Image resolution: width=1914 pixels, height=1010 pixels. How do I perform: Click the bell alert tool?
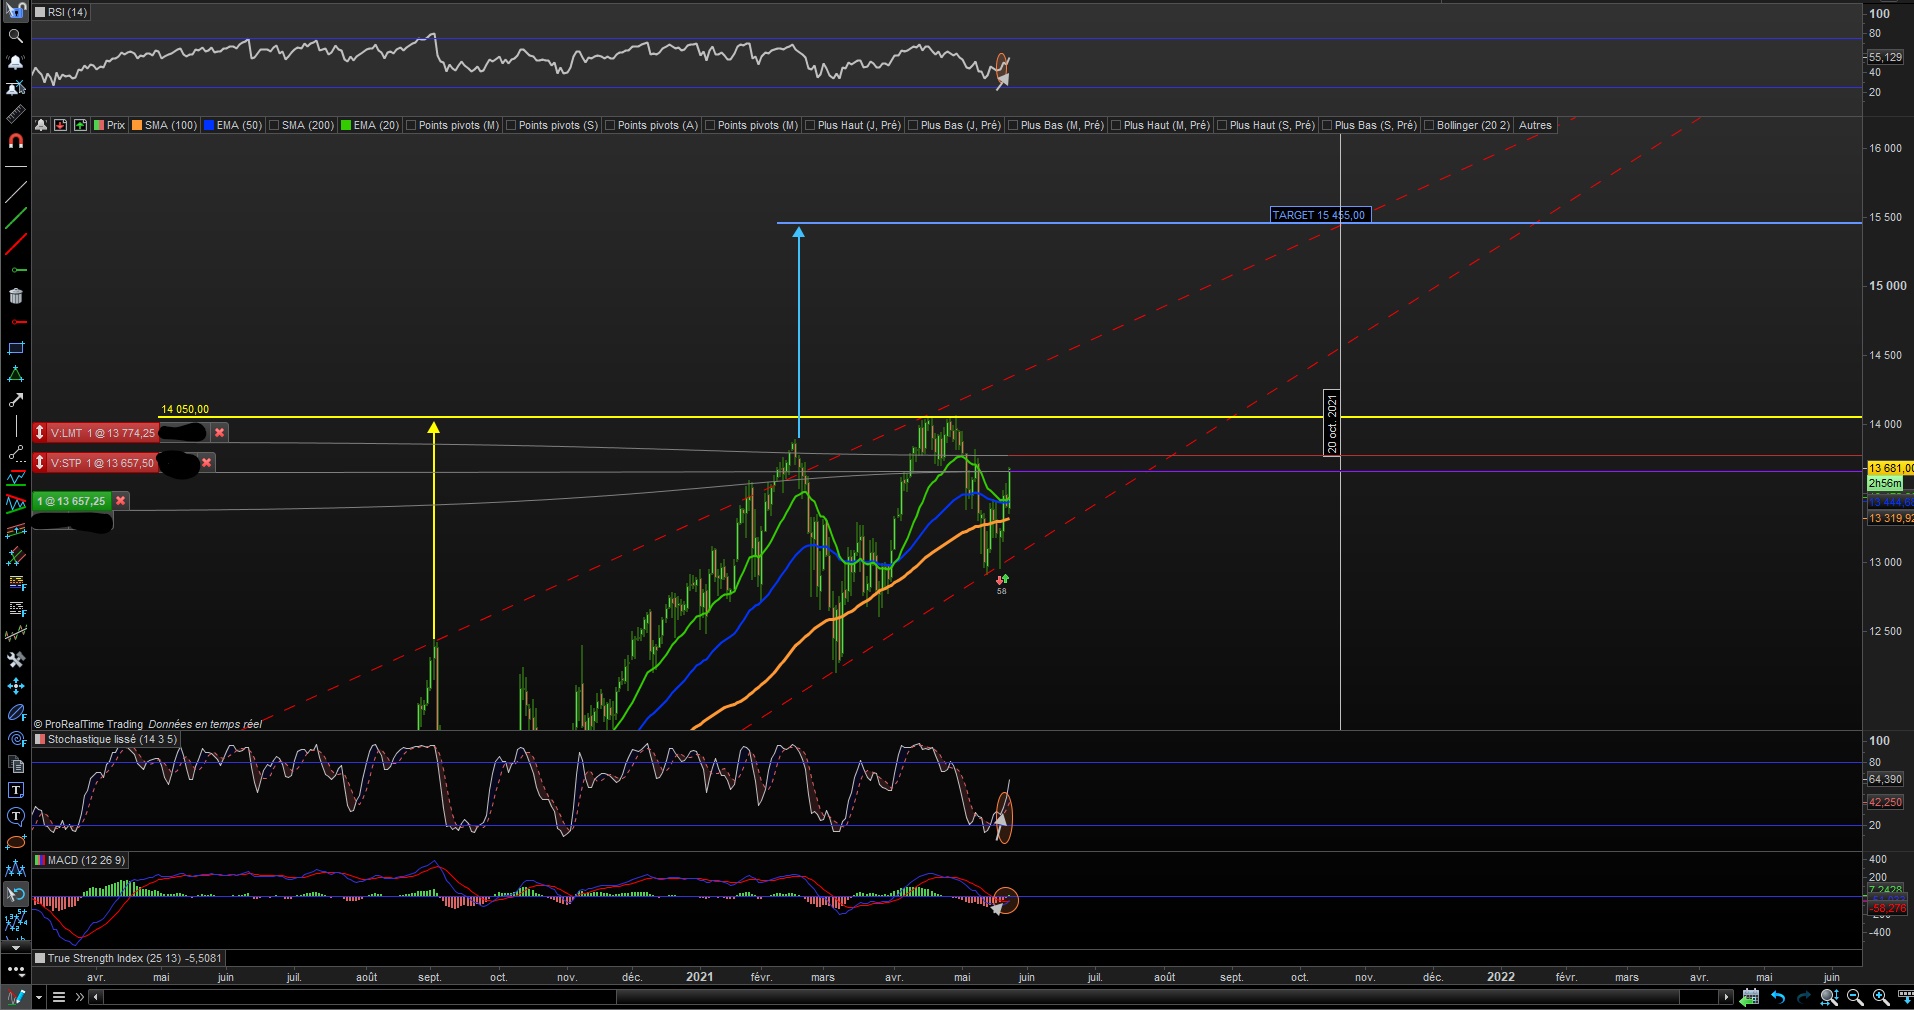(15, 62)
